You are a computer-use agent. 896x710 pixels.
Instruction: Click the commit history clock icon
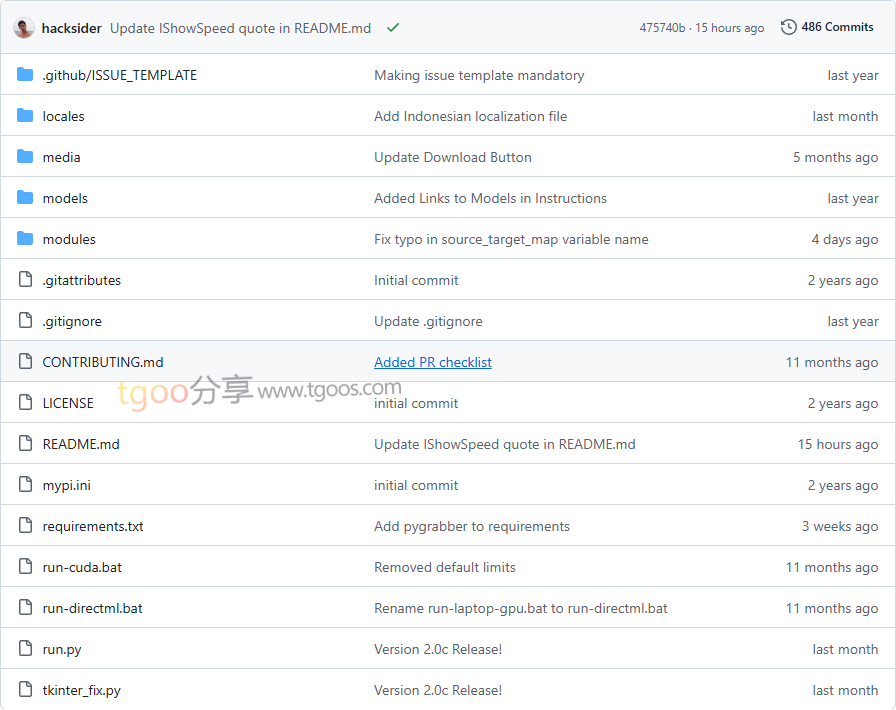click(789, 27)
